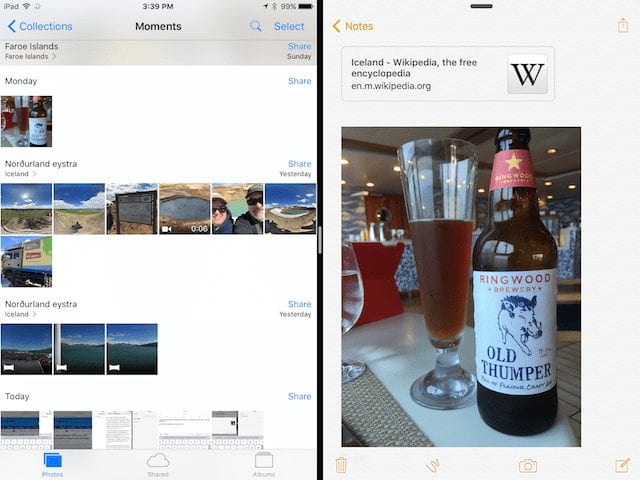Image resolution: width=640 pixels, height=480 pixels.
Task: Grab the split view divider handle
Action: coord(320,241)
